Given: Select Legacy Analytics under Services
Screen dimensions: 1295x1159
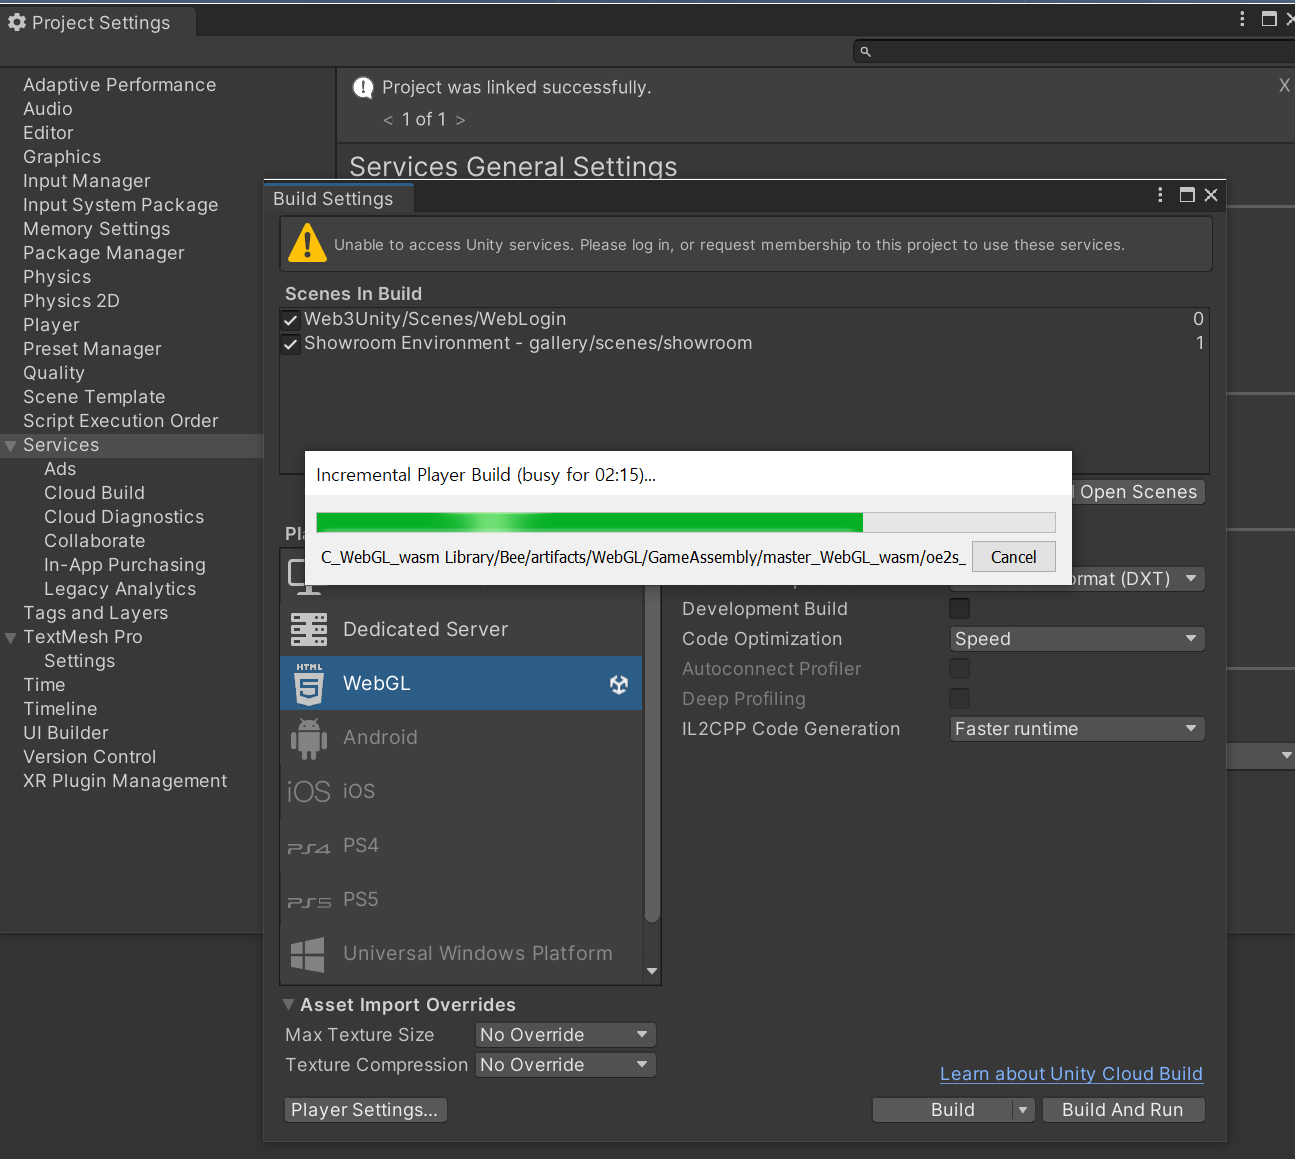Looking at the screenshot, I should tap(120, 589).
